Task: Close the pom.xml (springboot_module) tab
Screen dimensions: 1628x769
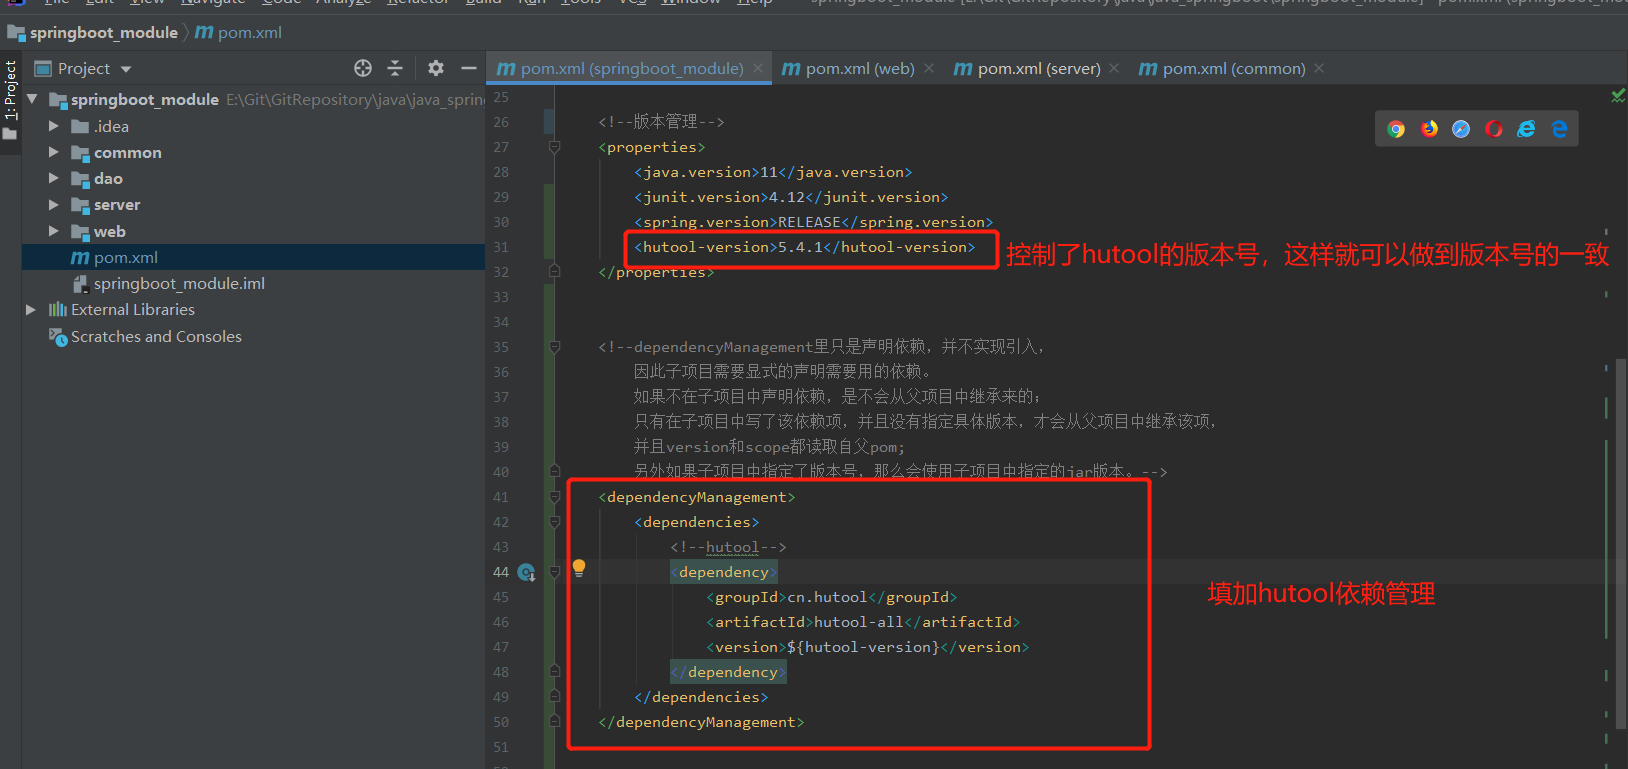Action: [x=758, y=68]
